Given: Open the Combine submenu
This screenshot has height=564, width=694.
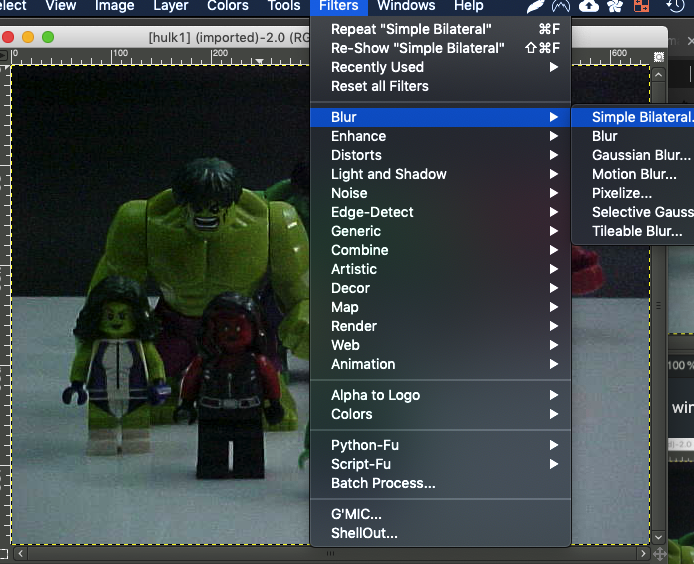Looking at the screenshot, I should pos(440,250).
